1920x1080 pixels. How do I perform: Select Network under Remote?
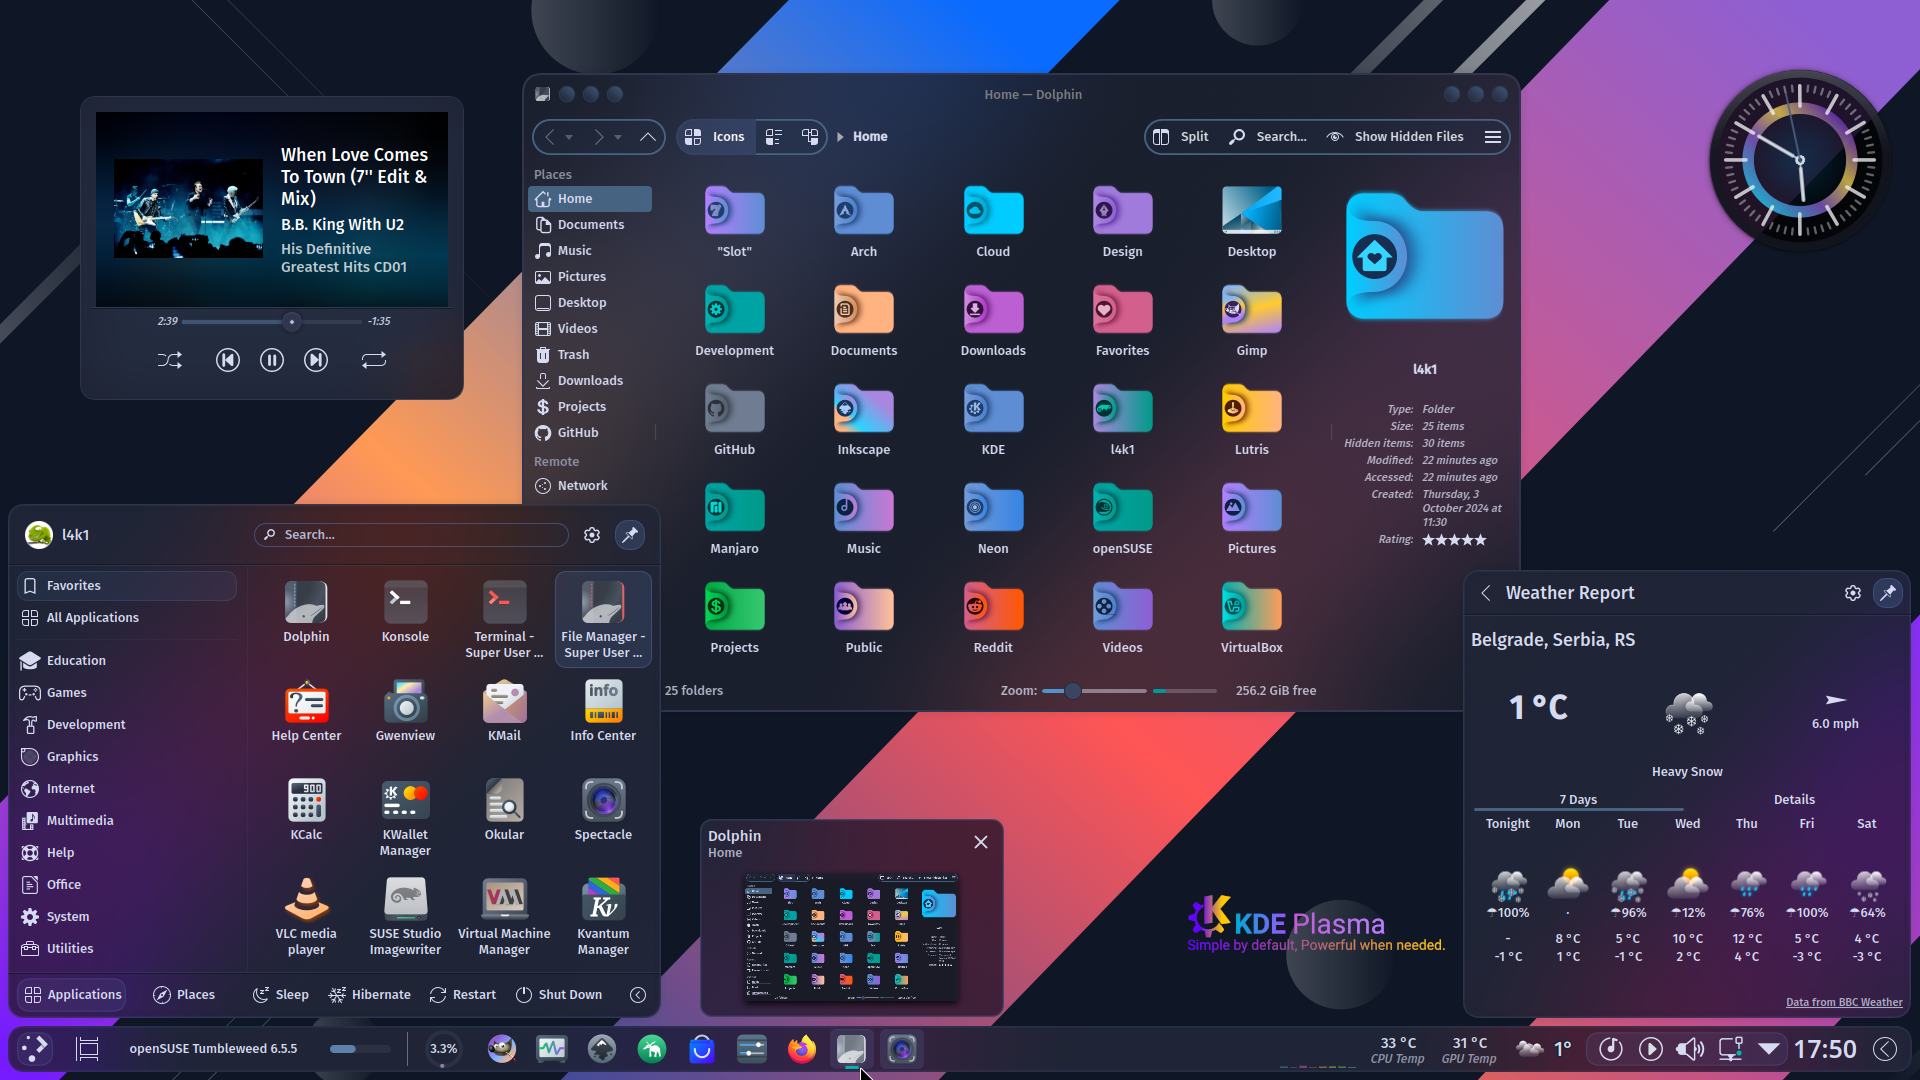(590, 486)
